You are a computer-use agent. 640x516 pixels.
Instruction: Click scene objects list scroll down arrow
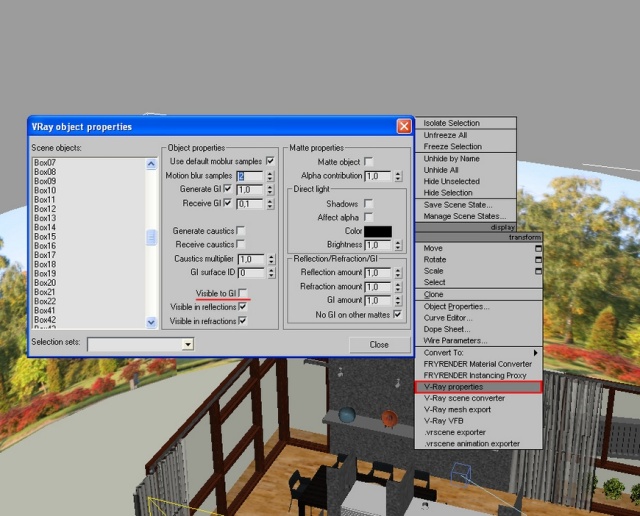151,322
